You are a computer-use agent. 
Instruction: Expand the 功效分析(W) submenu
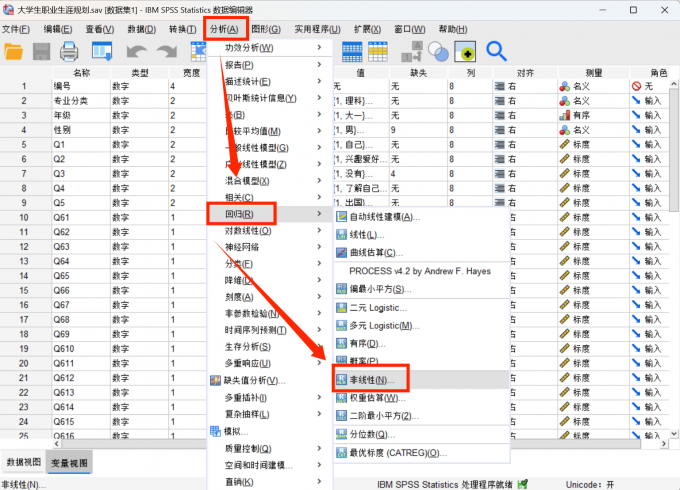[x=319, y=47]
